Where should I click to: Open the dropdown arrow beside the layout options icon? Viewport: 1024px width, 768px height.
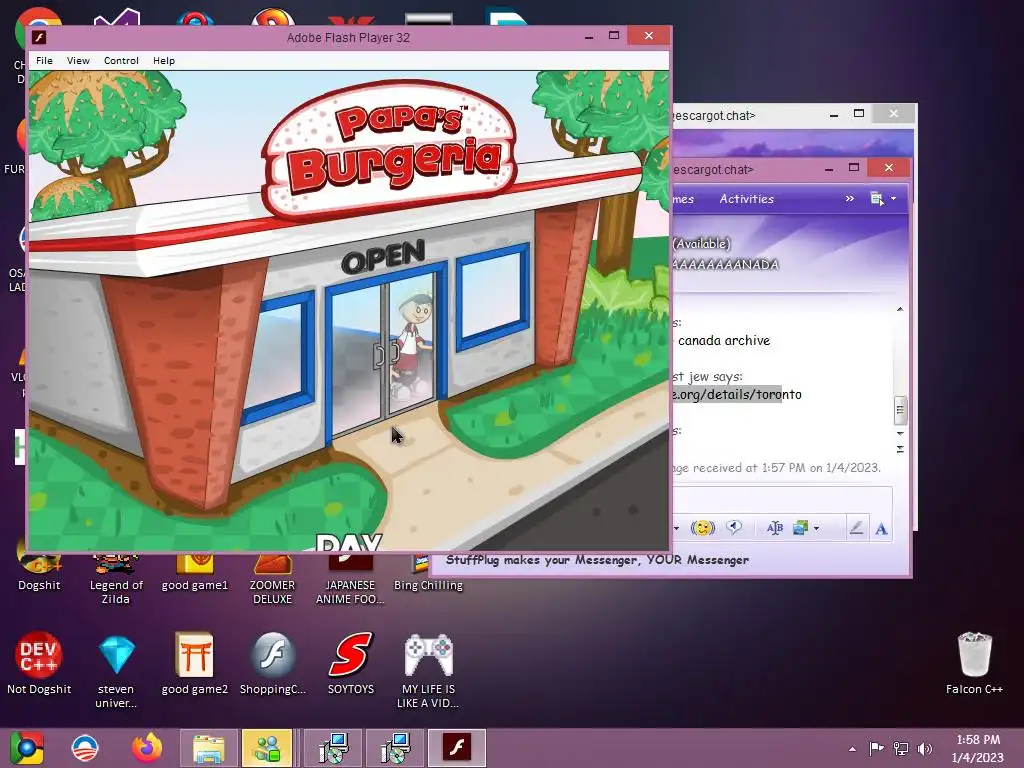893,199
